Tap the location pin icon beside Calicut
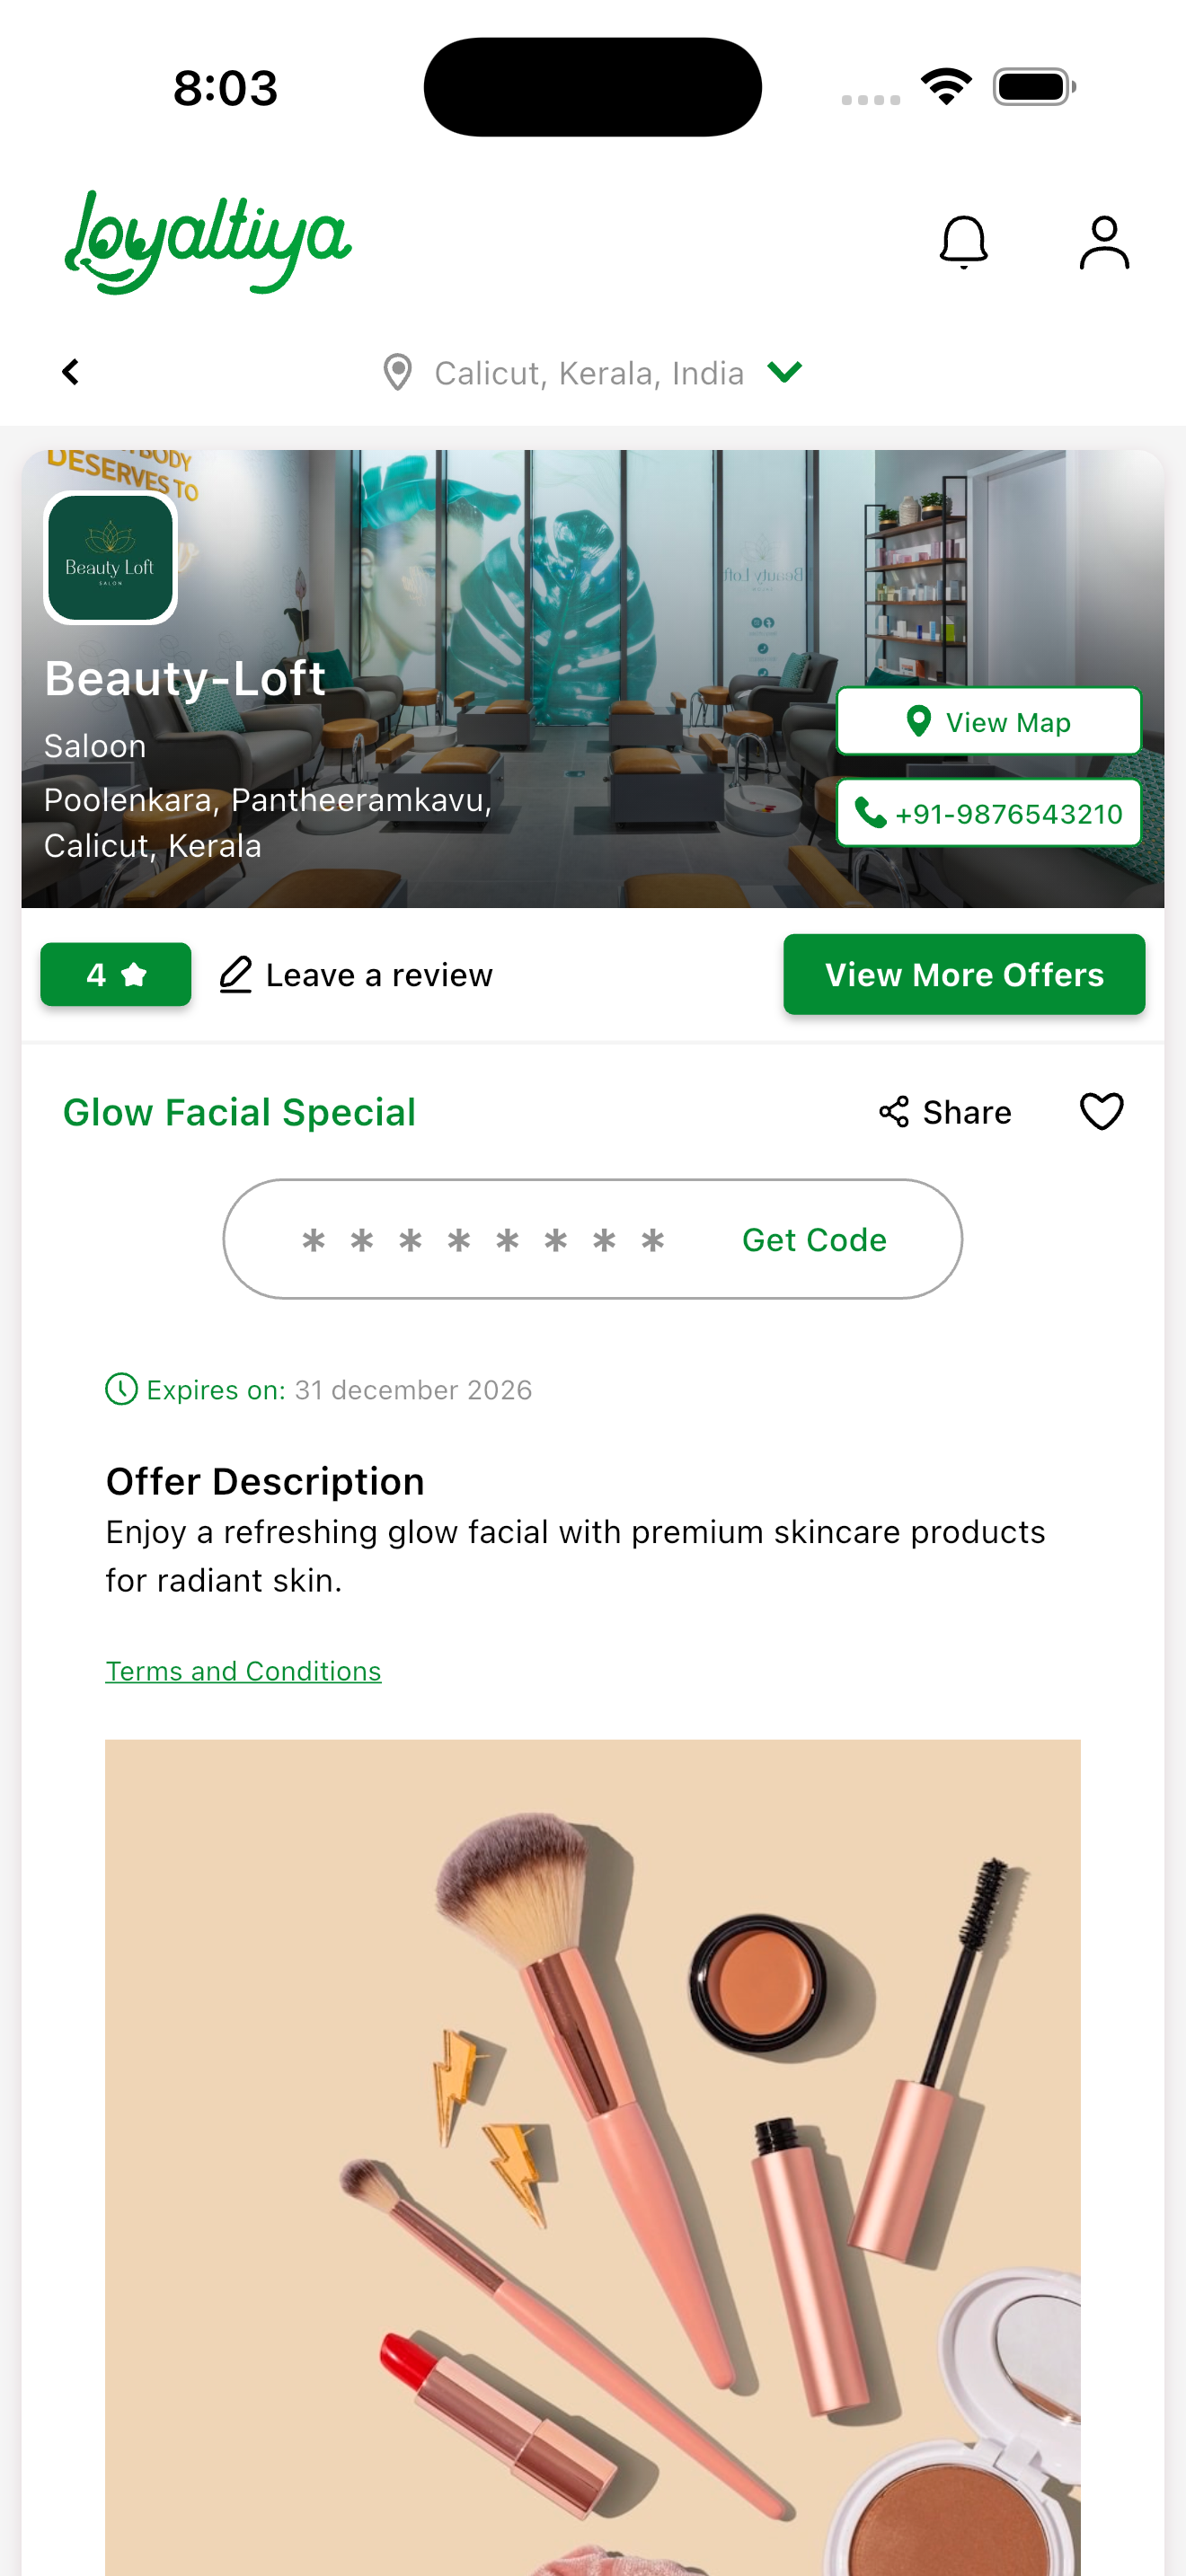 397,372
